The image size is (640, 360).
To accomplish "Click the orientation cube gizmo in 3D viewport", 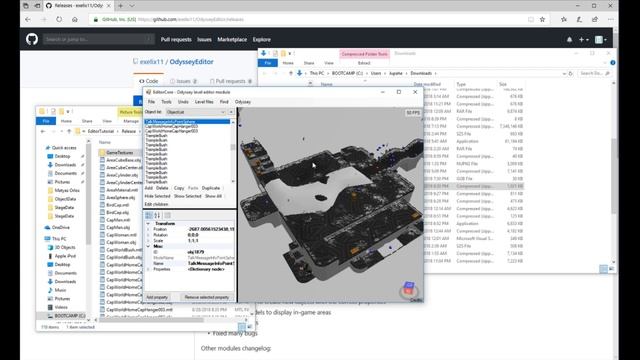I will 409,289.
